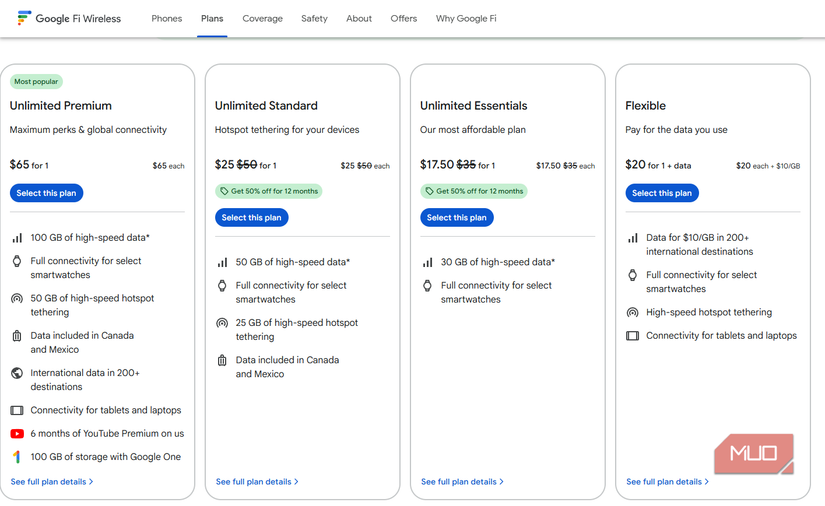Click watch icon in Unlimited Essentials card
This screenshot has height=506, width=825.
(x=427, y=286)
